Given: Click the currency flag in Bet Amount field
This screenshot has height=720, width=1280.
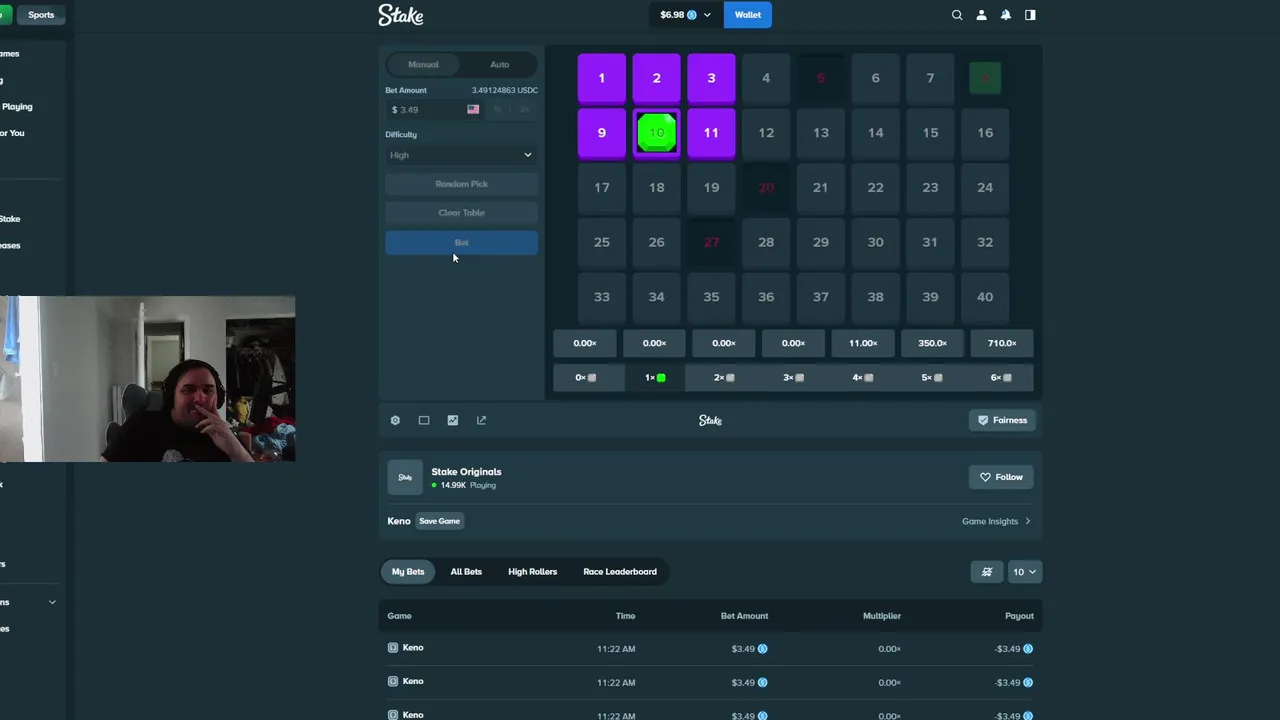Looking at the screenshot, I should pyautogui.click(x=473, y=110).
